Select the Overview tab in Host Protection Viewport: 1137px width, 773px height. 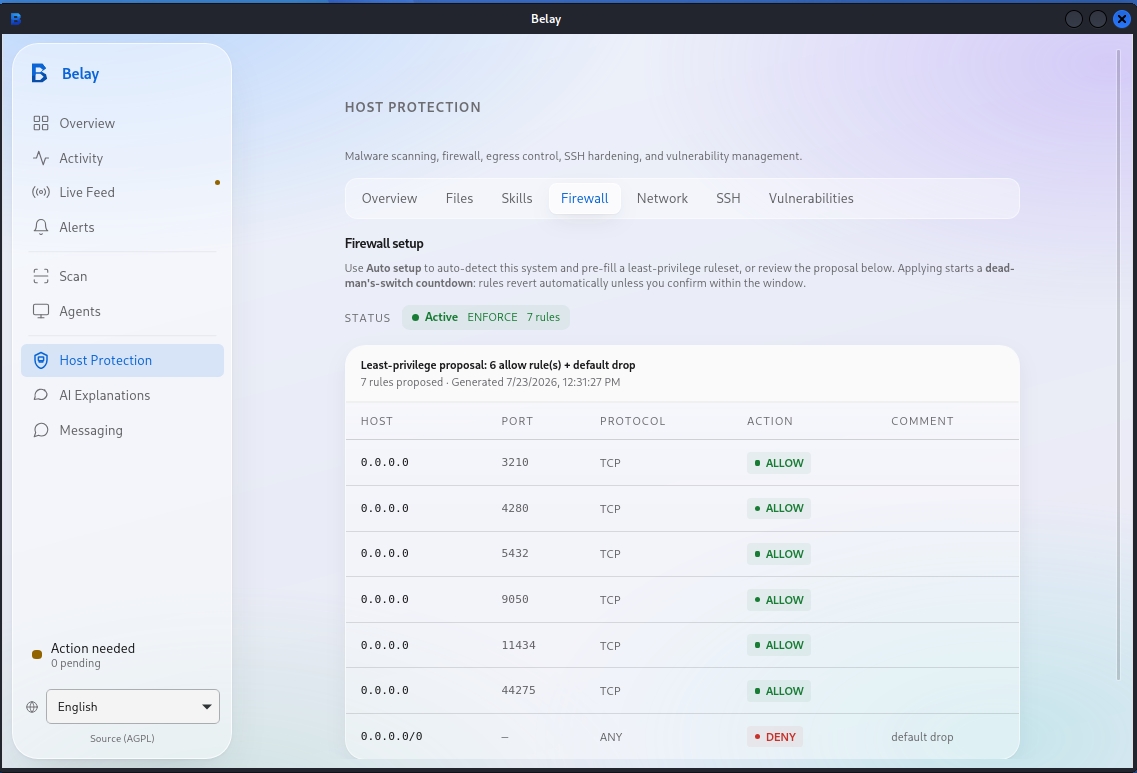point(389,199)
